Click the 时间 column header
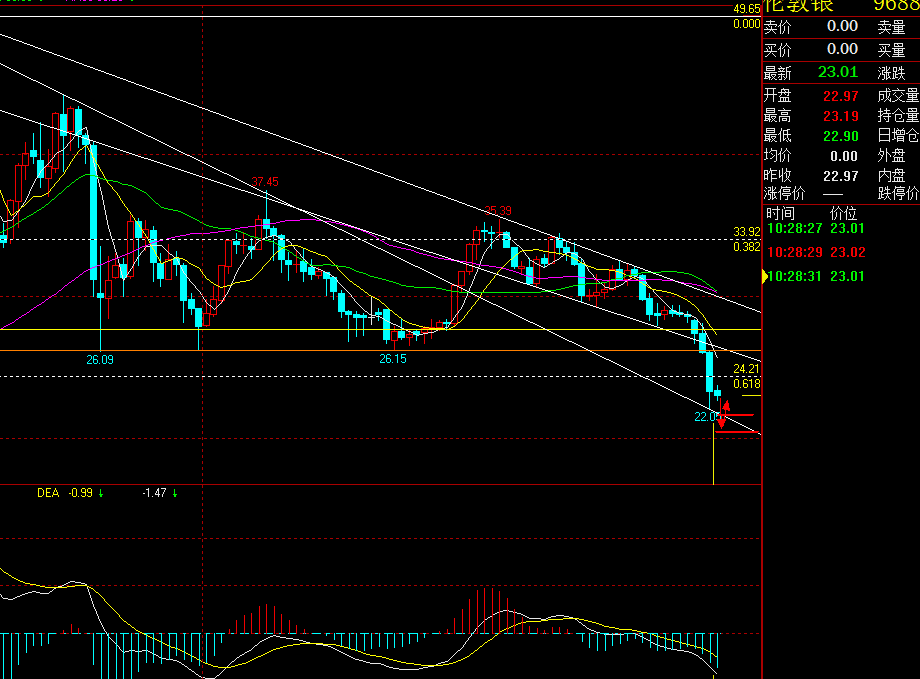The height and width of the screenshot is (679, 920). coord(780,213)
